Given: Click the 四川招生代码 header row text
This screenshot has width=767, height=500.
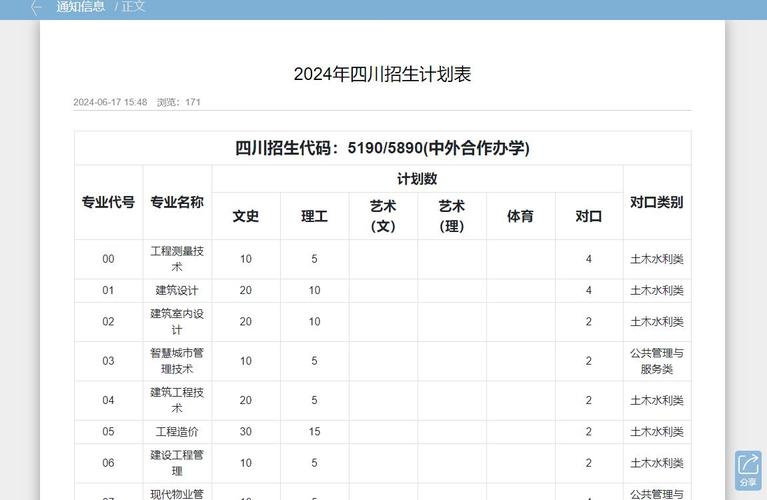Looking at the screenshot, I should pyautogui.click(x=382, y=148).
